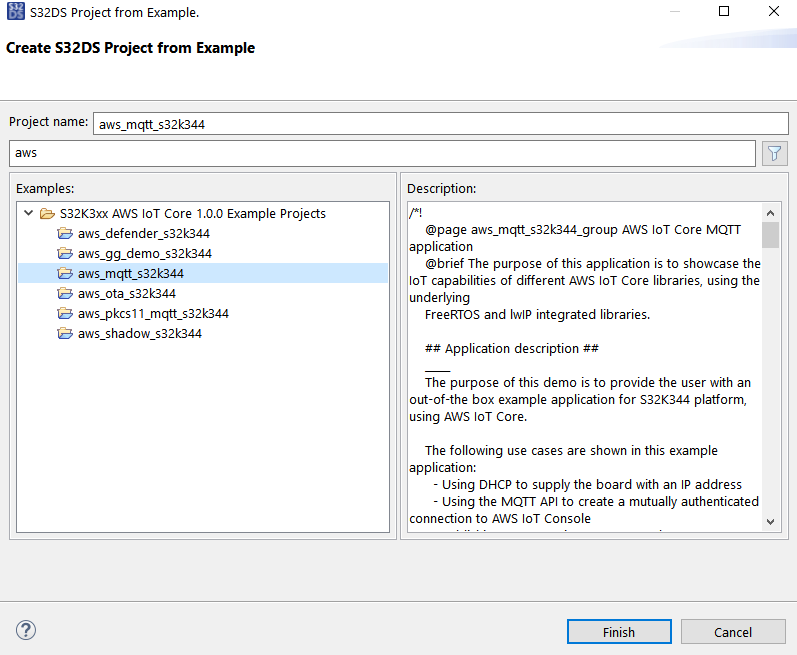Image resolution: width=797 pixels, height=655 pixels.
Task: Click the description scrollbar up arrow
Action: point(770,213)
